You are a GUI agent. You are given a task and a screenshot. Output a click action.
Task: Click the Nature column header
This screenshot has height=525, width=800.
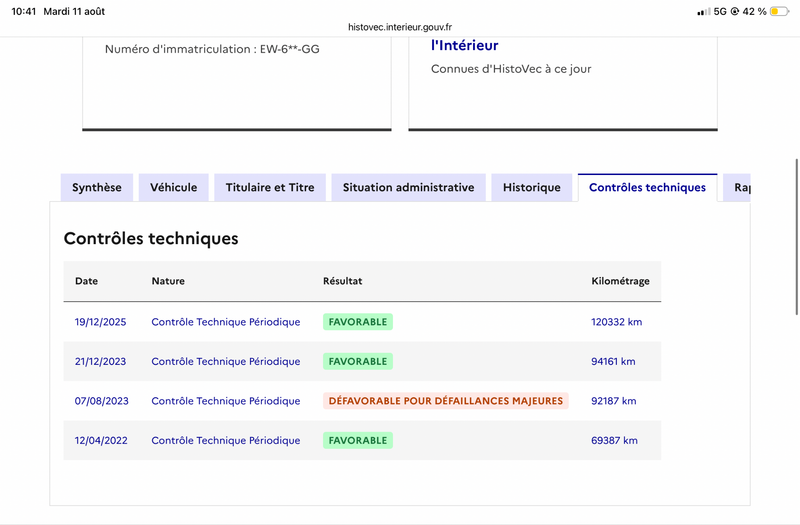[x=168, y=281]
